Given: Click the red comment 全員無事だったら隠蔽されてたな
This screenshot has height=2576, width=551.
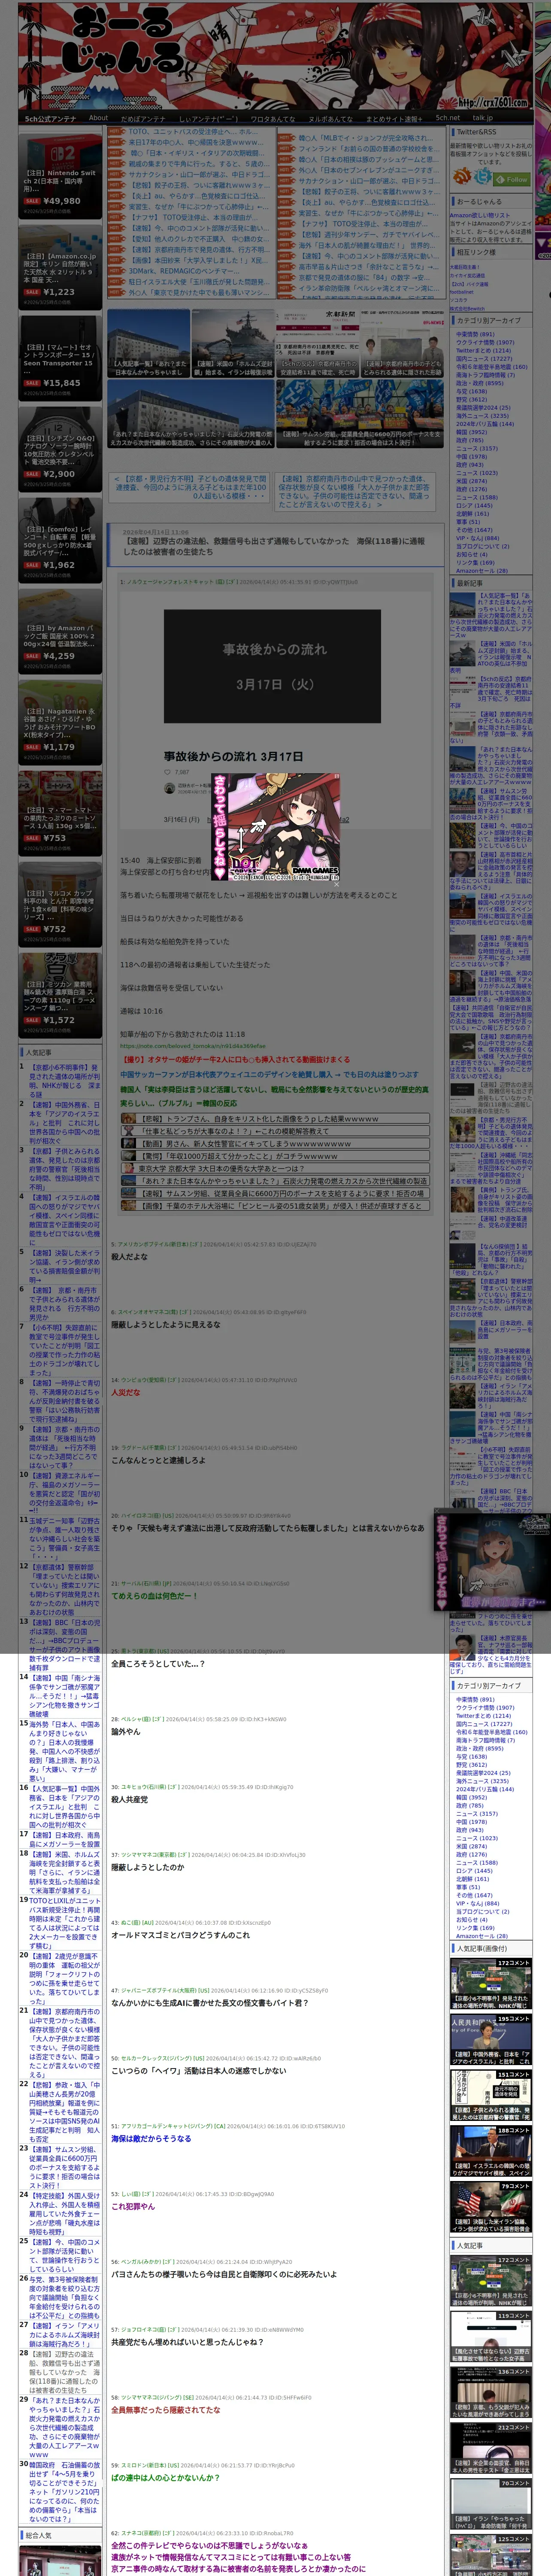Looking at the screenshot, I should 166,2409.
